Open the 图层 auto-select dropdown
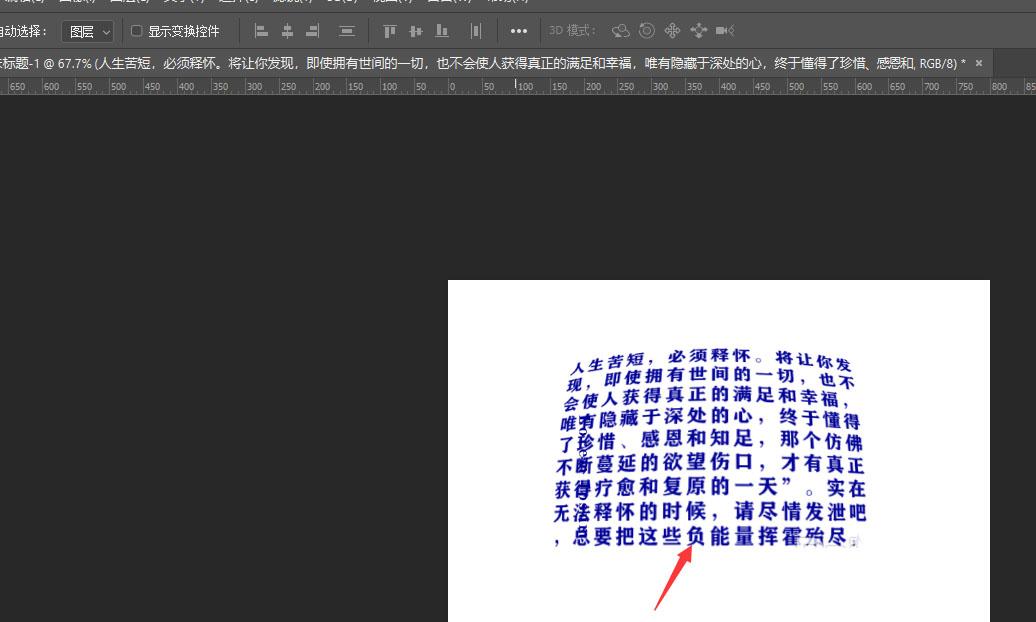This screenshot has height=622, width=1036. click(x=87, y=31)
